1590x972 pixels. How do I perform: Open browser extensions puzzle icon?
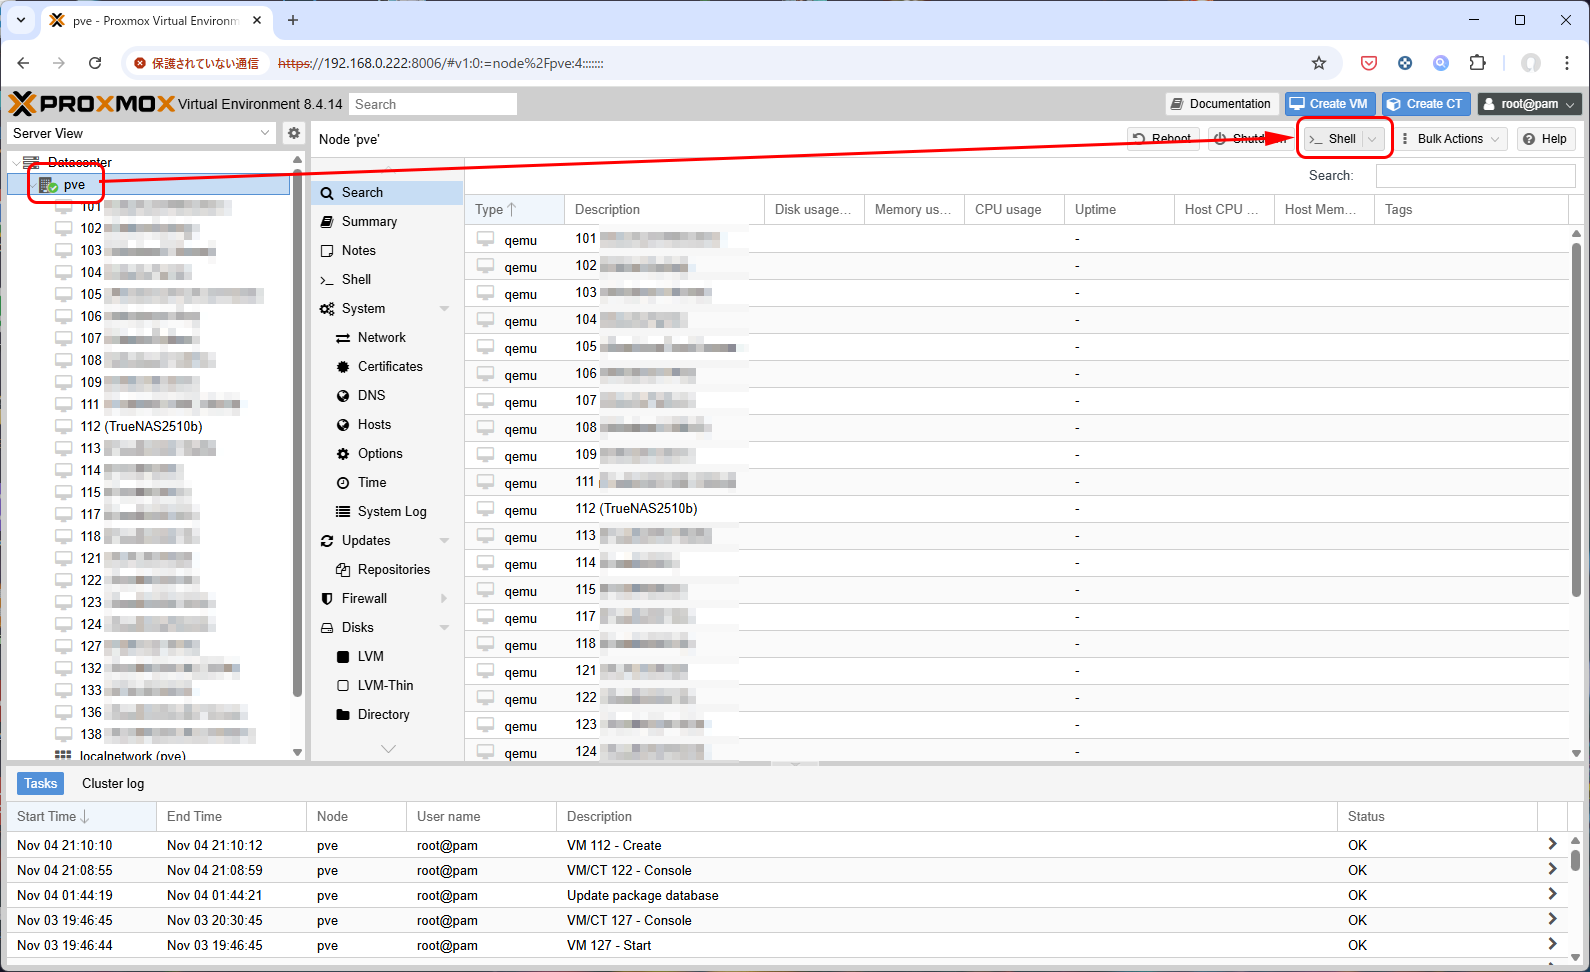tap(1477, 63)
